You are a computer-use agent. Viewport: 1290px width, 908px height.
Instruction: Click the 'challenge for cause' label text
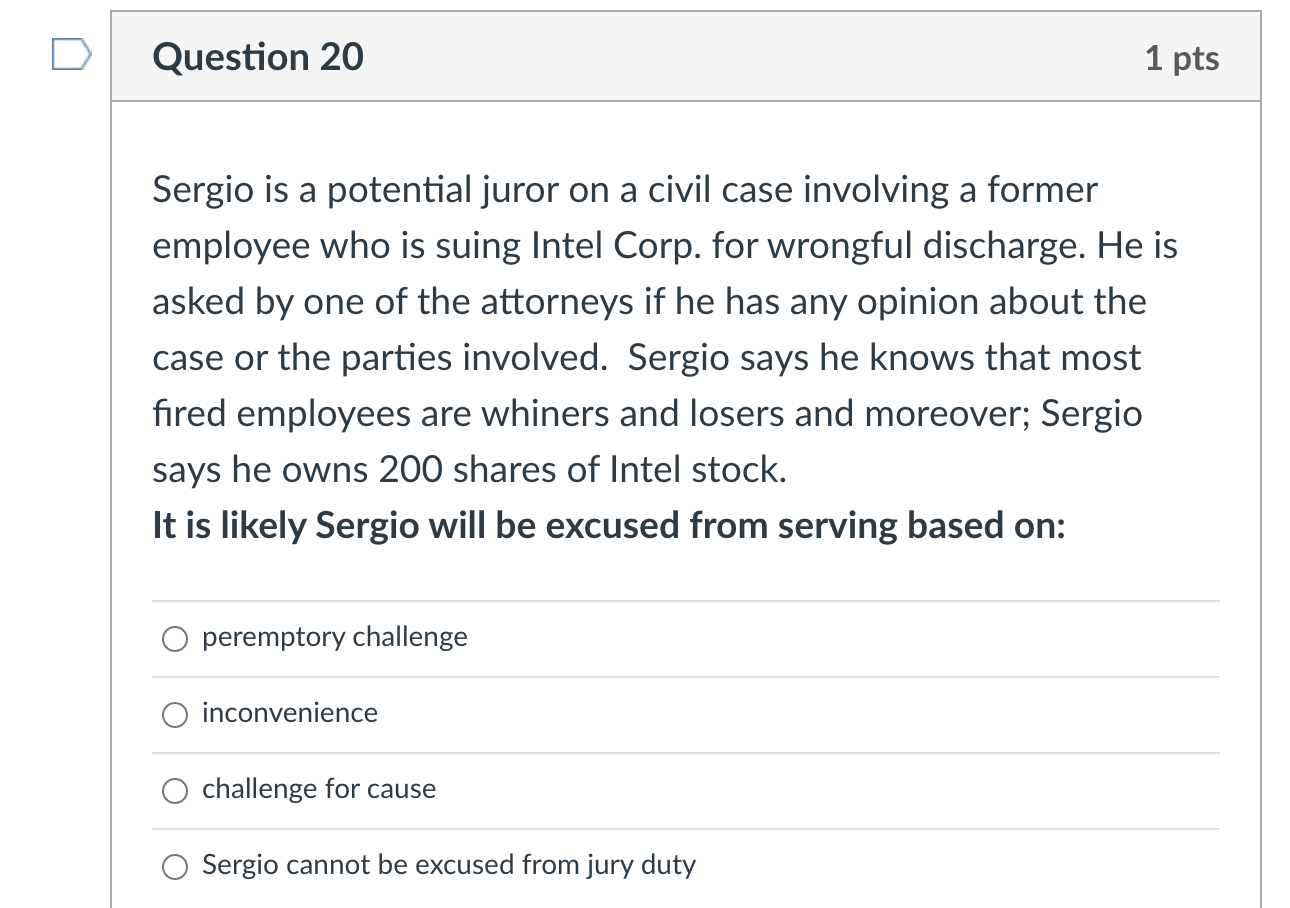pos(319,789)
